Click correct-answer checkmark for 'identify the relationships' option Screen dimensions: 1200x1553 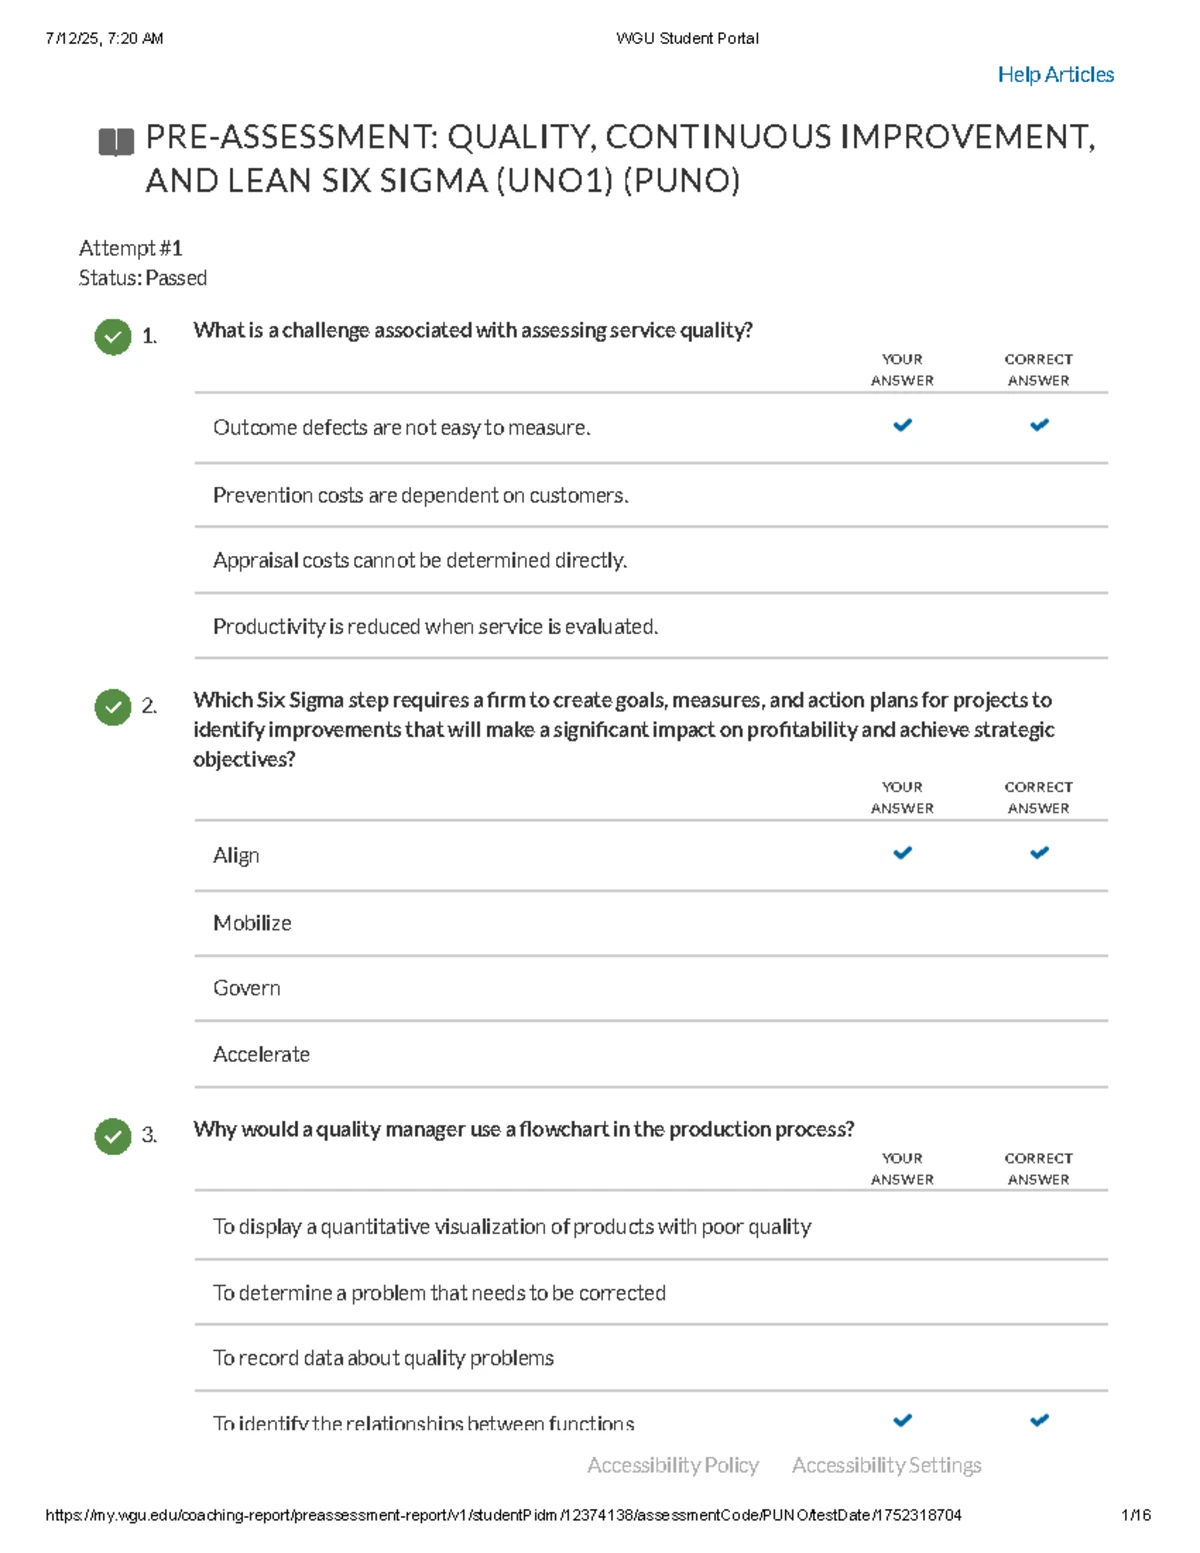tap(1039, 1420)
